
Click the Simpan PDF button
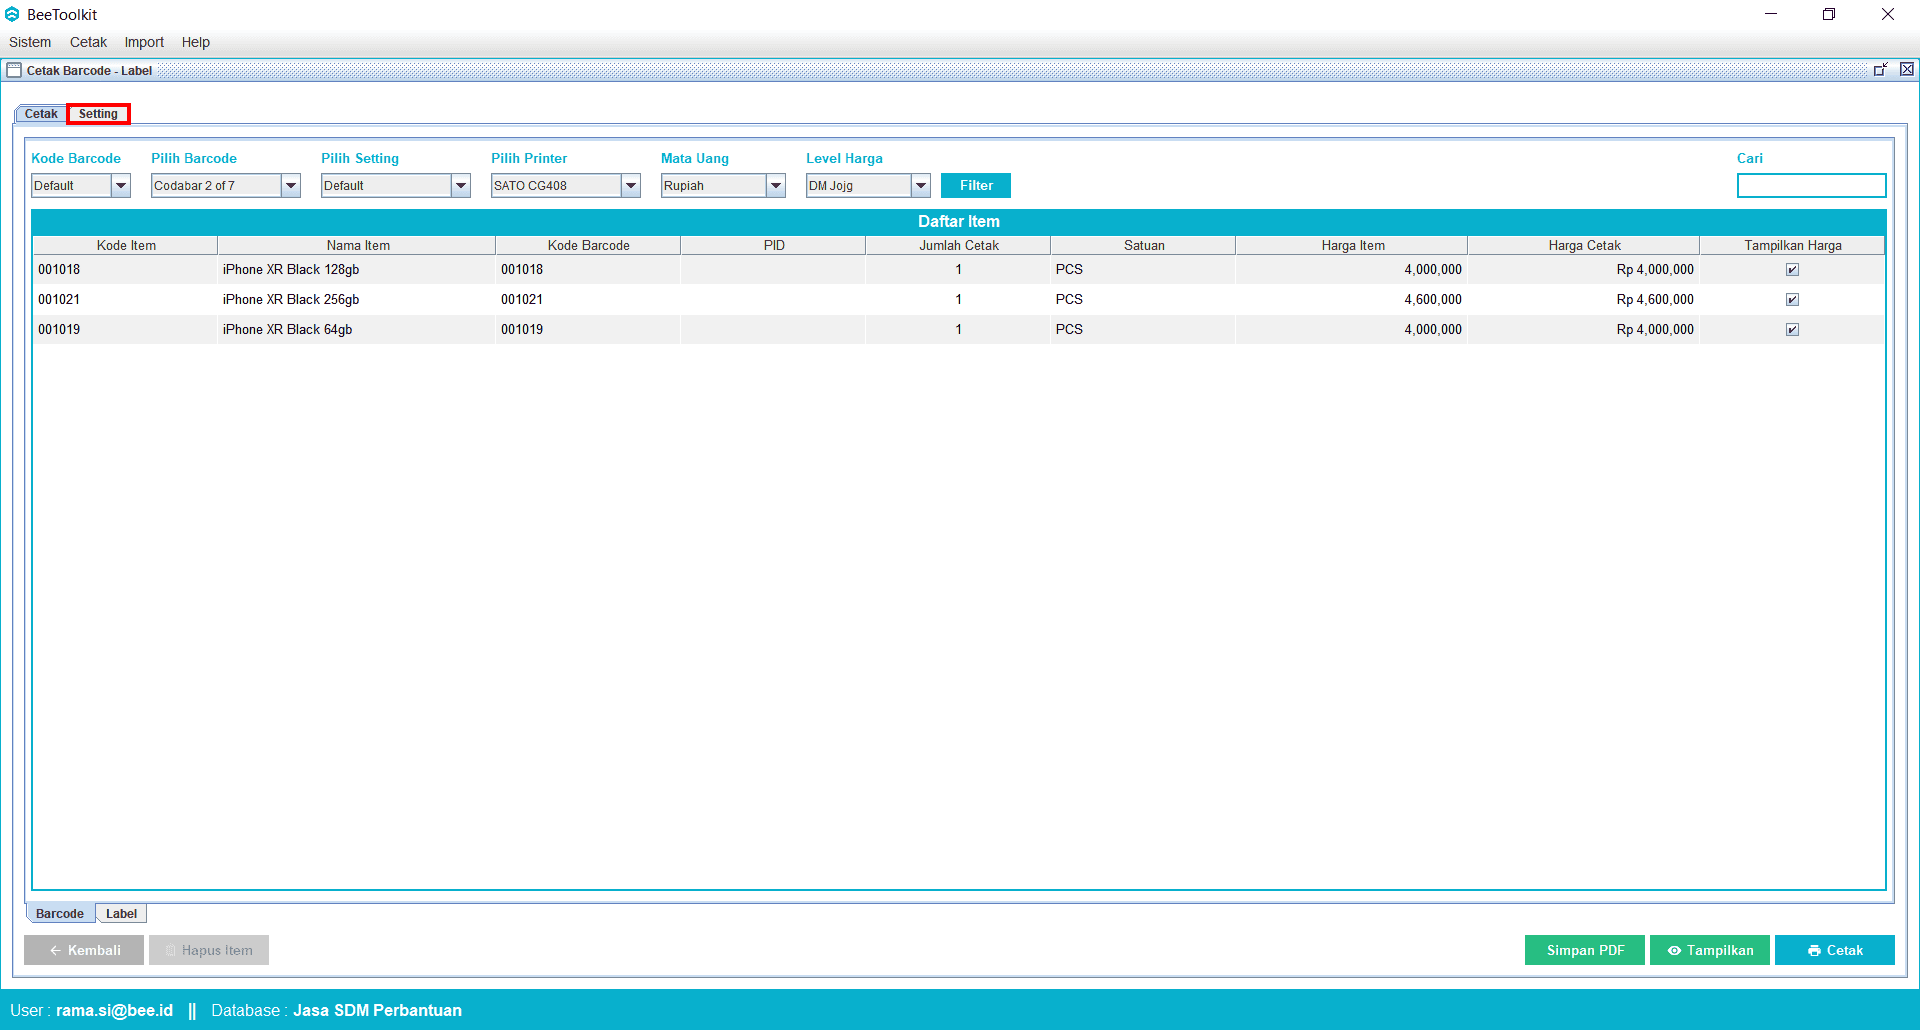point(1584,950)
